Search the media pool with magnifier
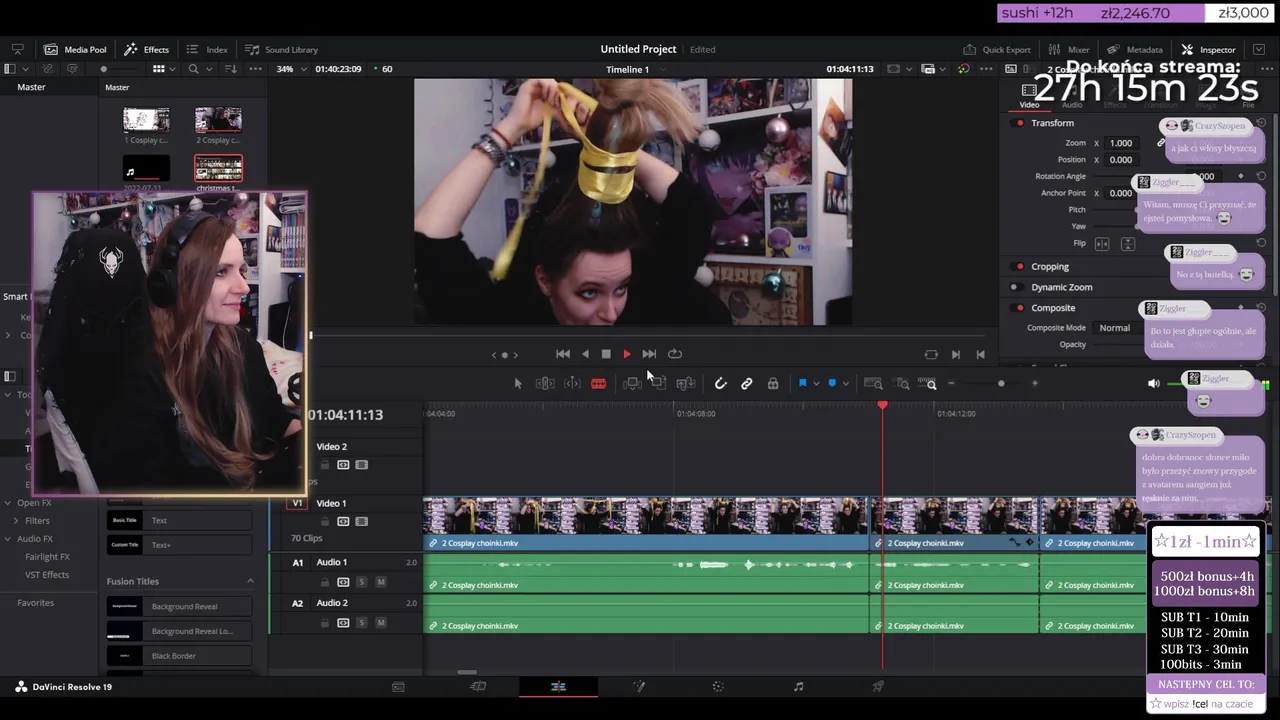Viewport: 1280px width, 720px height. click(x=194, y=69)
